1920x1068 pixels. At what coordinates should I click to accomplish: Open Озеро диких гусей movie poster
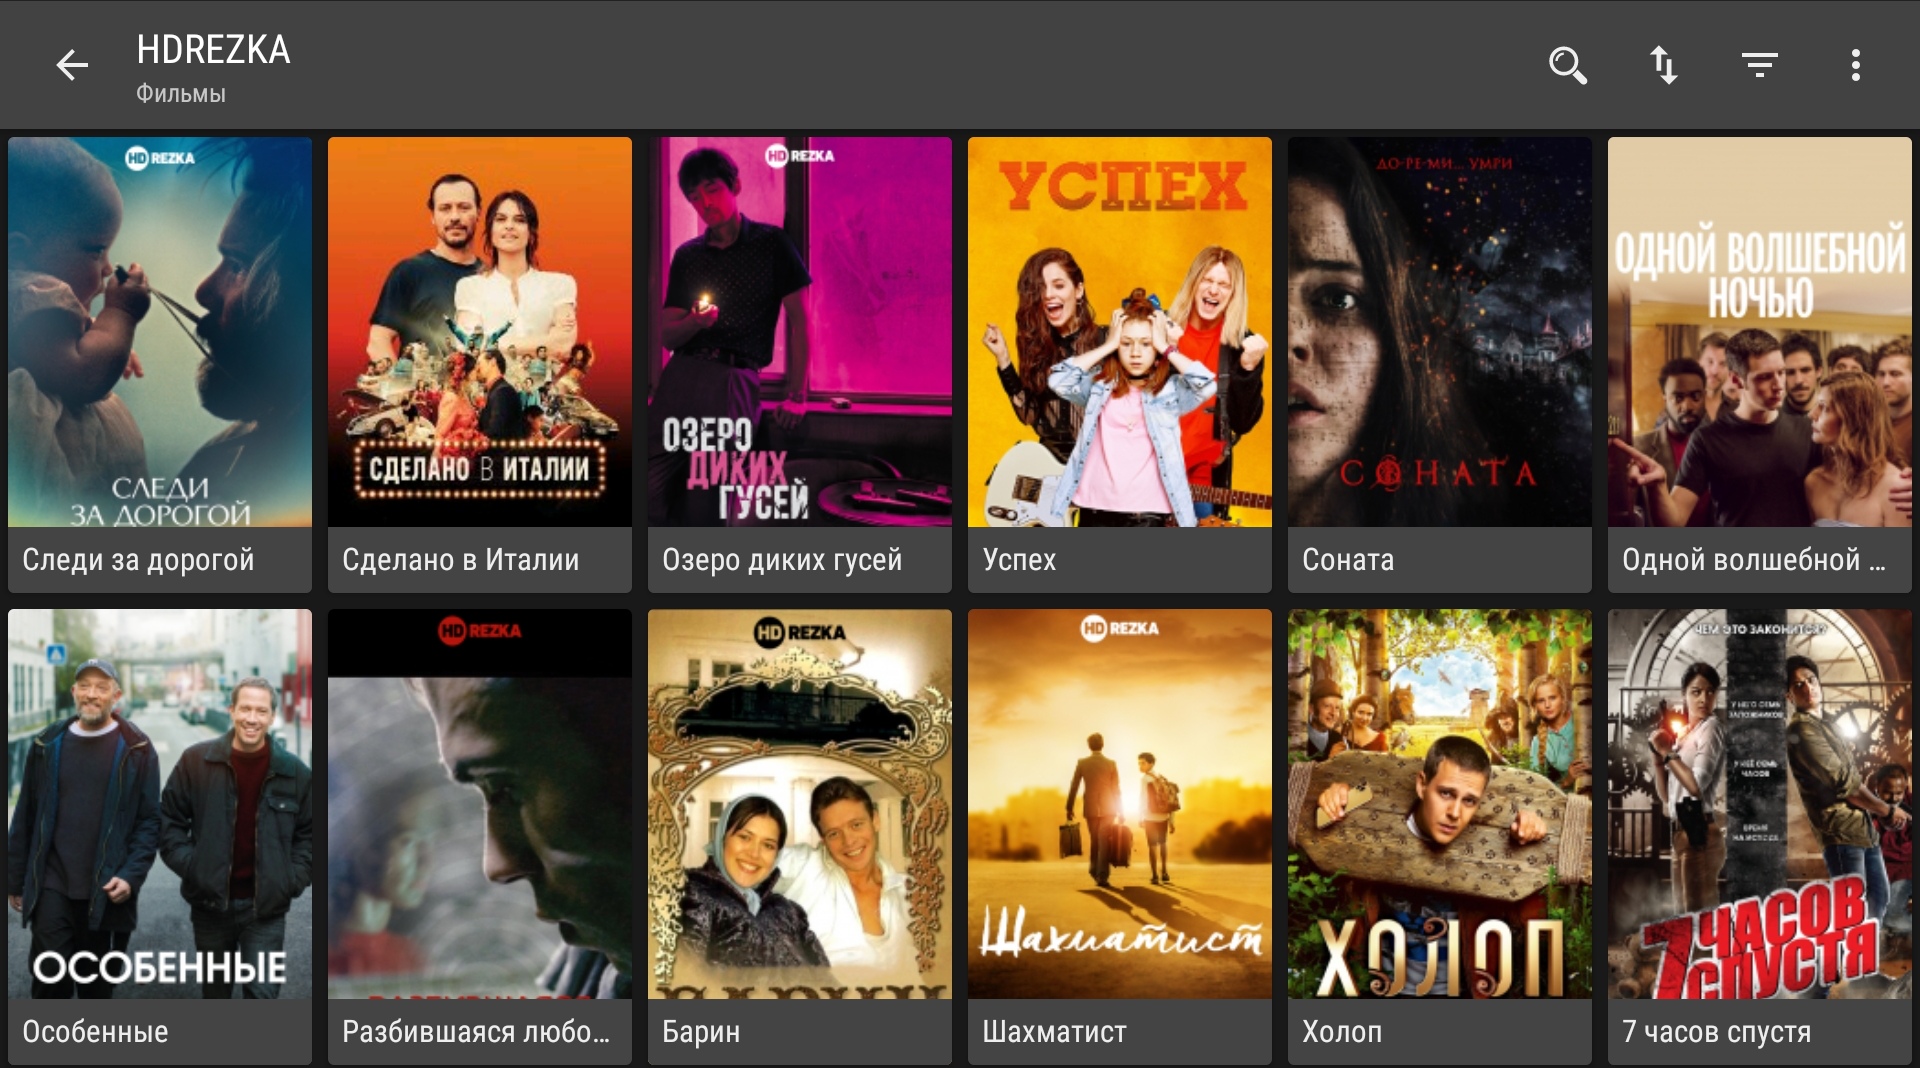[x=800, y=332]
